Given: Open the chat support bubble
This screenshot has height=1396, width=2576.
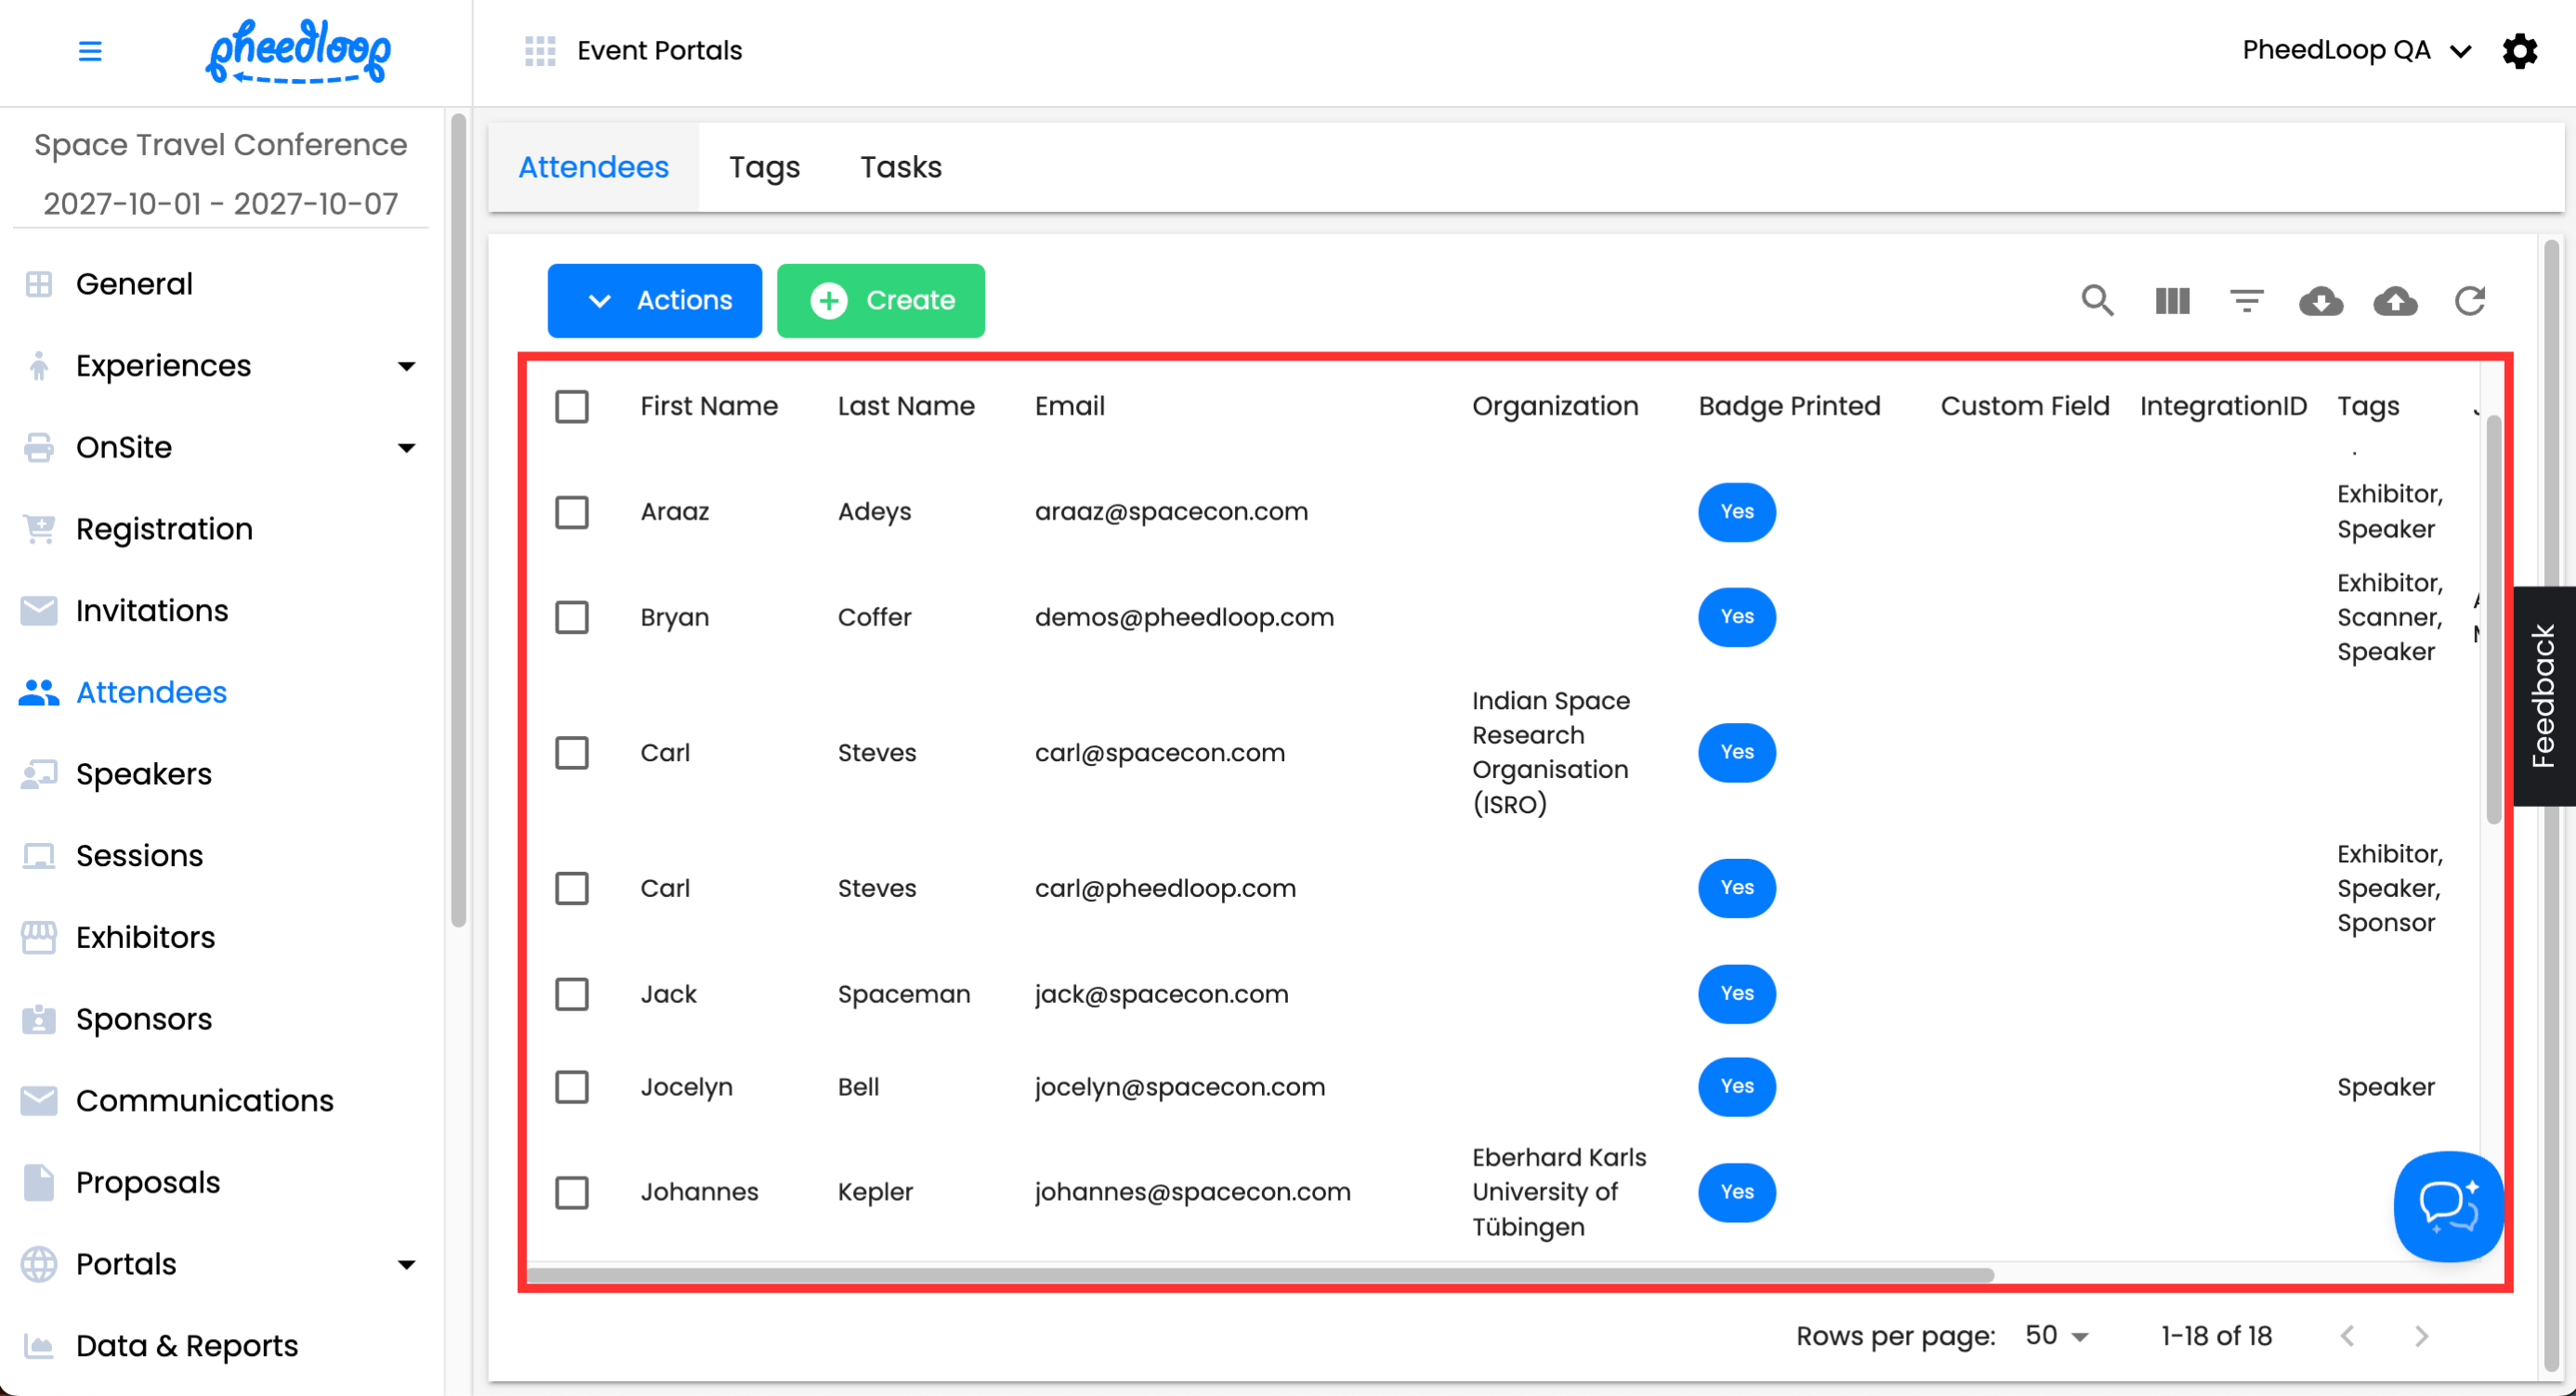Looking at the screenshot, I should (x=2447, y=1205).
